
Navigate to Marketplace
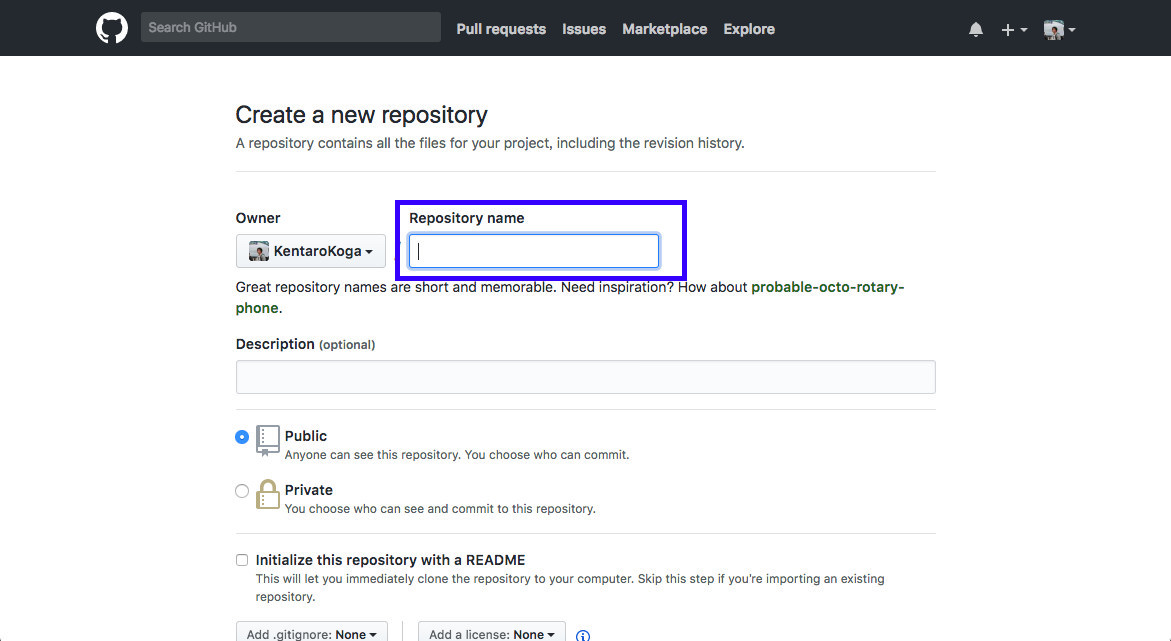click(x=664, y=29)
